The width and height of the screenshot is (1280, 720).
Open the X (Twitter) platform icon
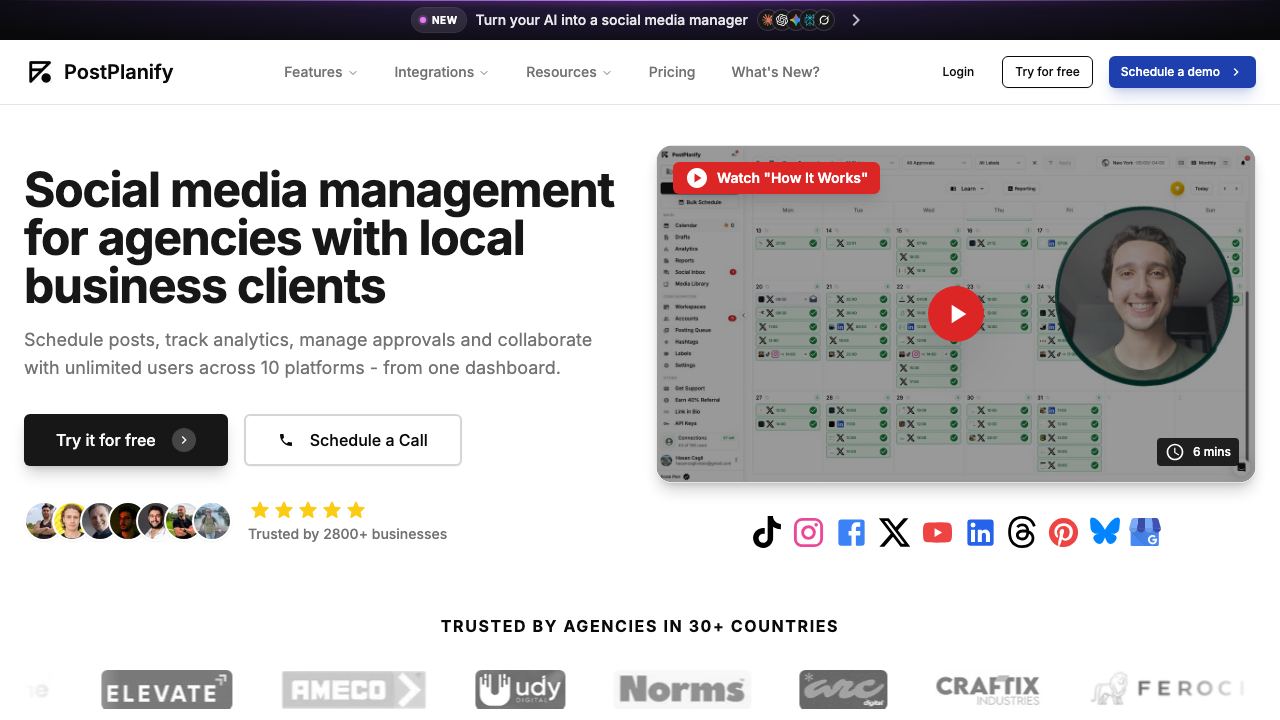[894, 532]
